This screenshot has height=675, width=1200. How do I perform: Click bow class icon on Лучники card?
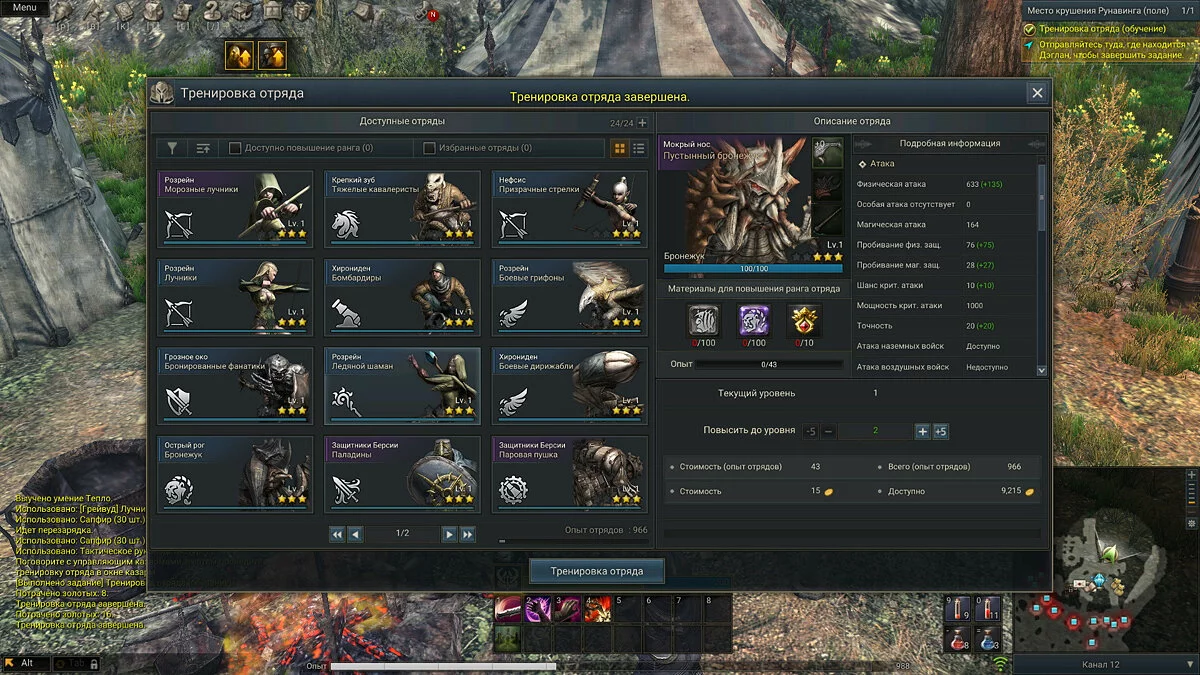coord(179,313)
